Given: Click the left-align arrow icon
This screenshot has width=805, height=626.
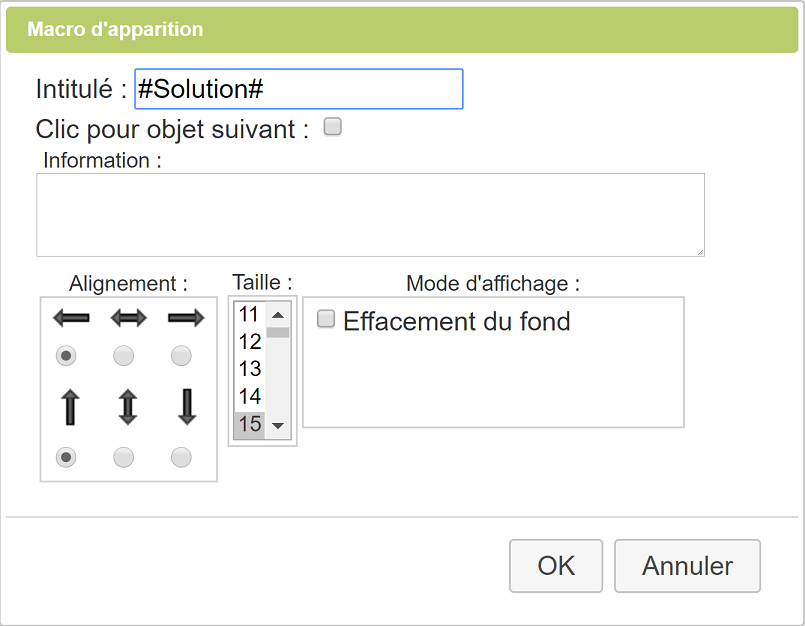Looking at the screenshot, I should click(71, 319).
